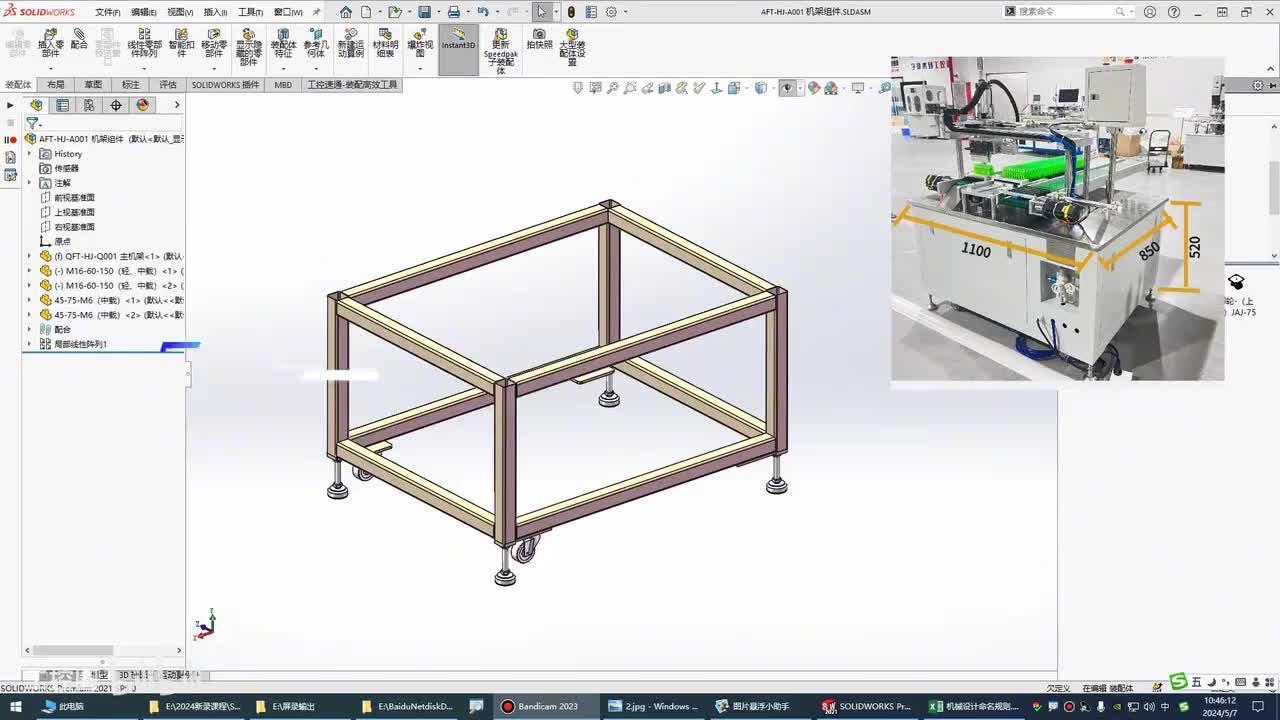
Task: Click the filter funnel in the feature tree
Action: pyautogui.click(x=32, y=124)
